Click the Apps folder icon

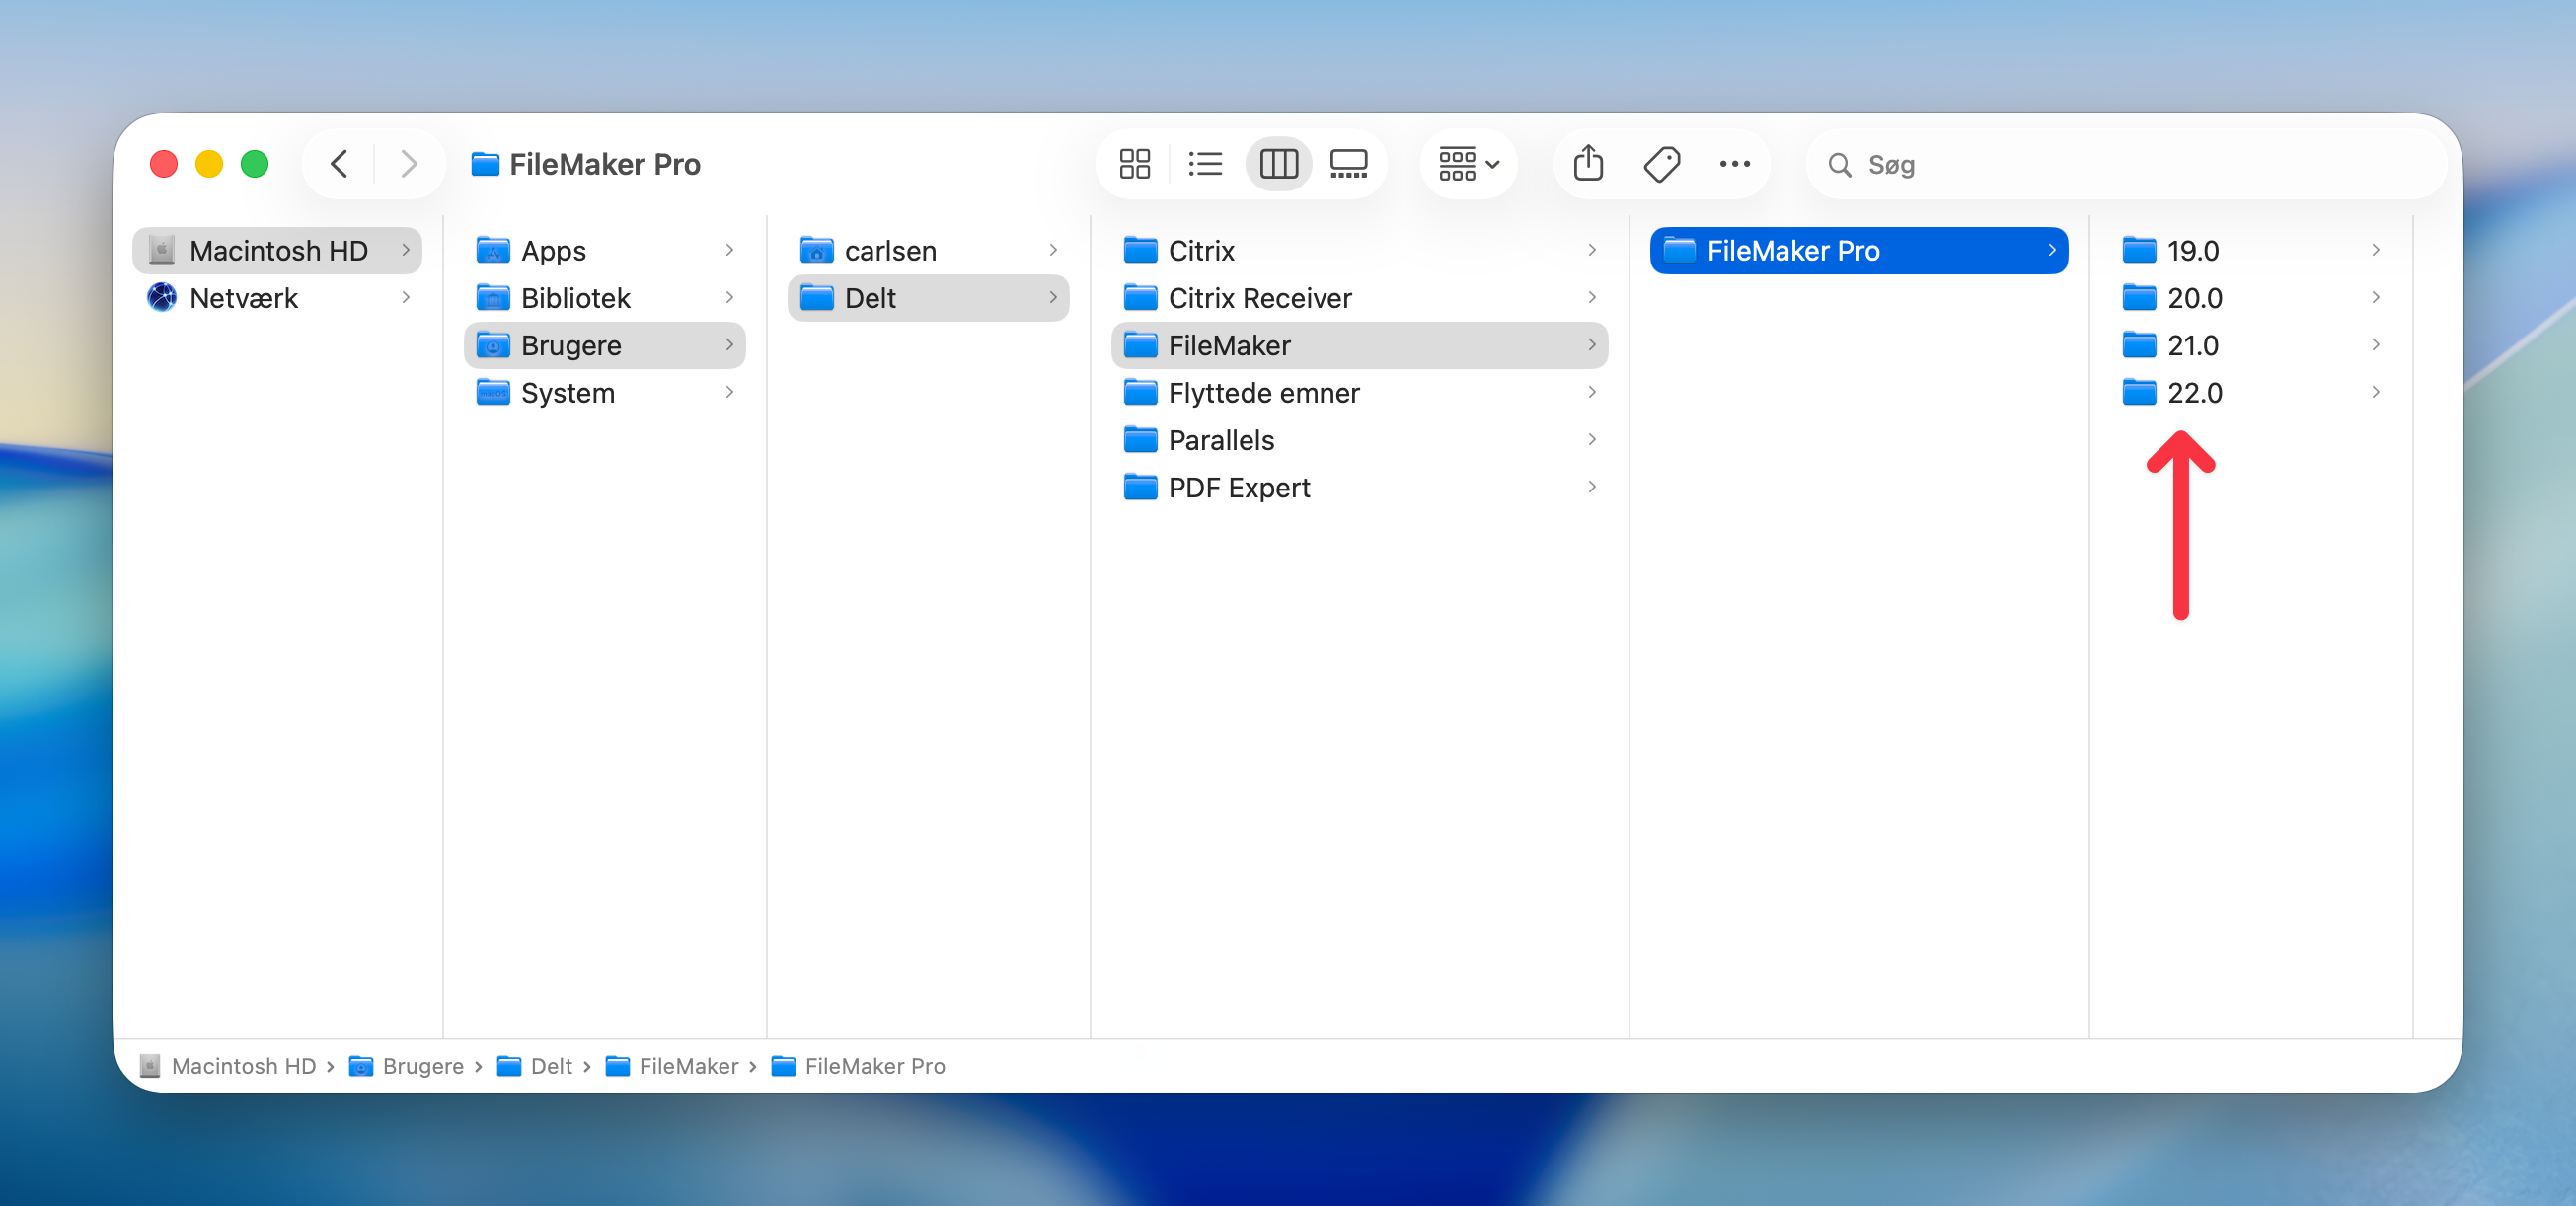(x=493, y=250)
